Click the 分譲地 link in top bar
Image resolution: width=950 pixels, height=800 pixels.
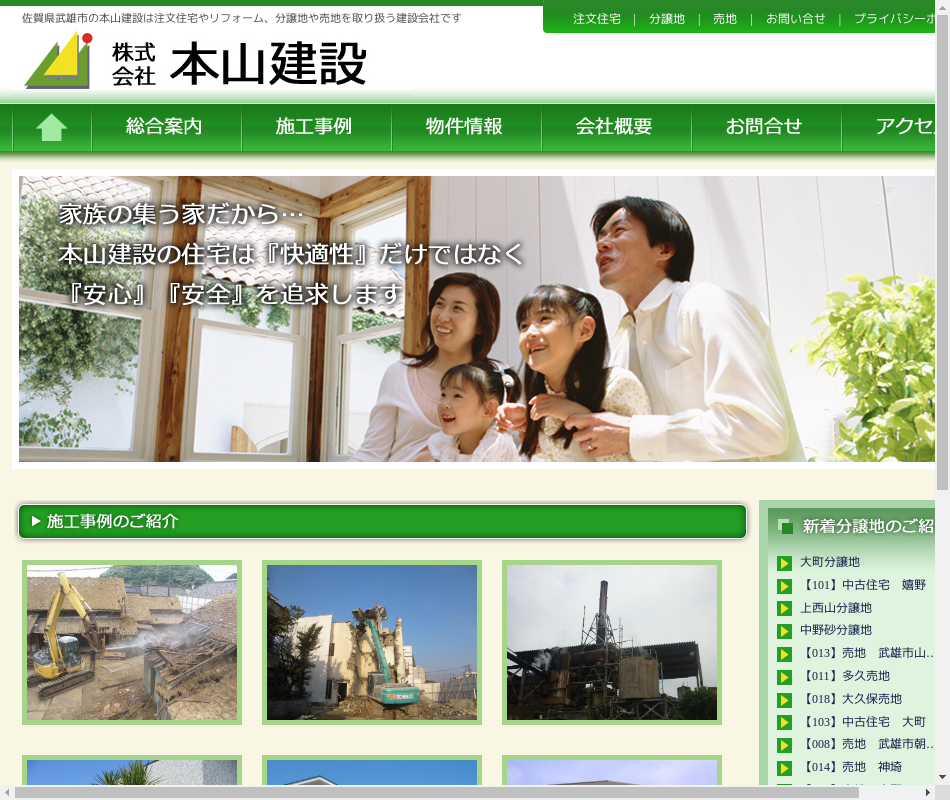click(x=667, y=19)
